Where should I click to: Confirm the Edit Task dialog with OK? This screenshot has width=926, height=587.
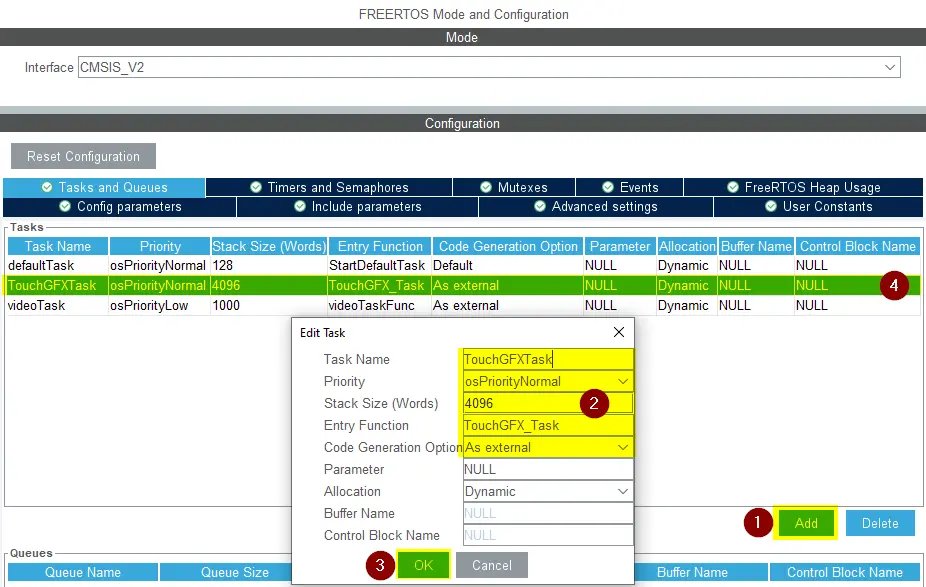(423, 565)
